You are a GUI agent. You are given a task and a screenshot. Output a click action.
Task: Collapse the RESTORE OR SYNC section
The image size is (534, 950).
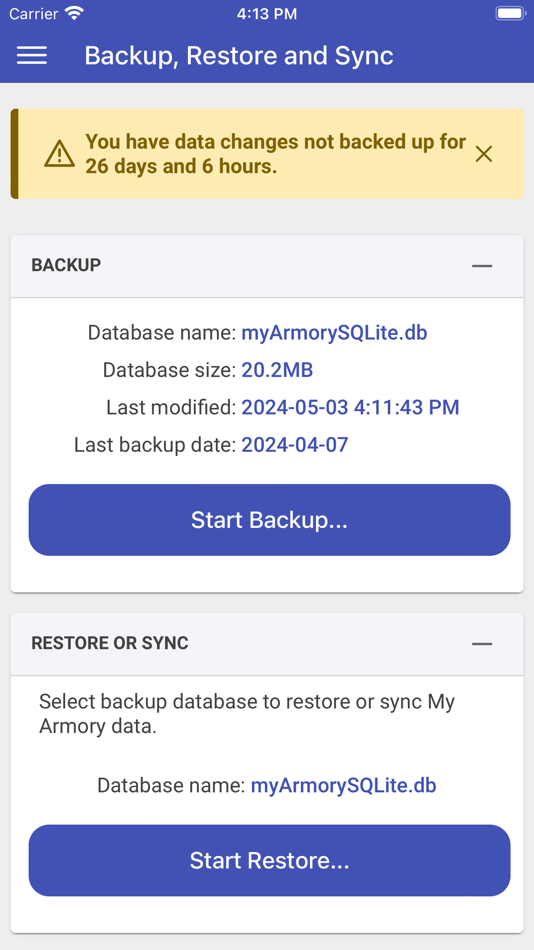[x=482, y=643]
